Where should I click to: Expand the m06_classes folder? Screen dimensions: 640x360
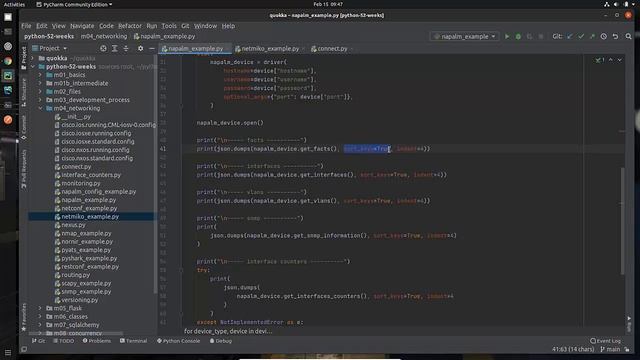click(40, 316)
